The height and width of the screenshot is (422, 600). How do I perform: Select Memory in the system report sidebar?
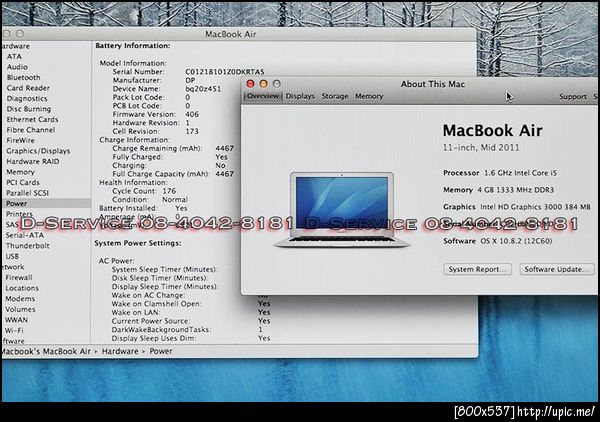coord(20,172)
